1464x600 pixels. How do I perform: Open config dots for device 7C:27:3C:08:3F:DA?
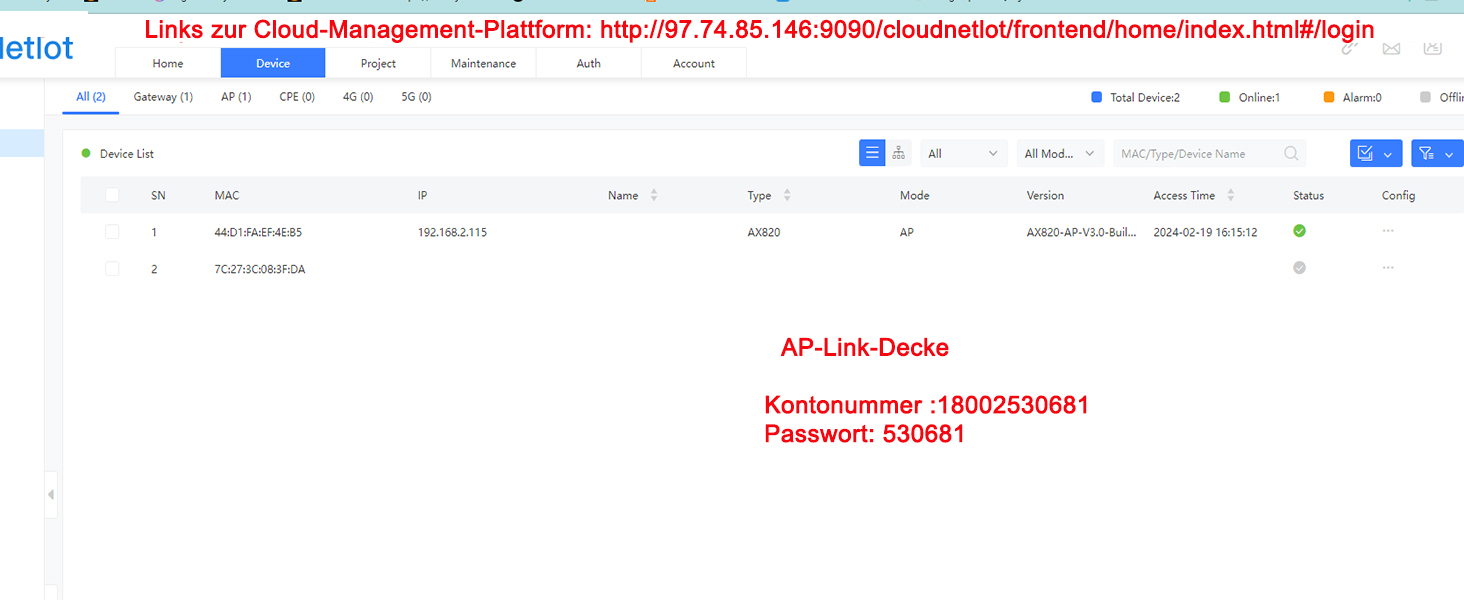[x=1388, y=268]
